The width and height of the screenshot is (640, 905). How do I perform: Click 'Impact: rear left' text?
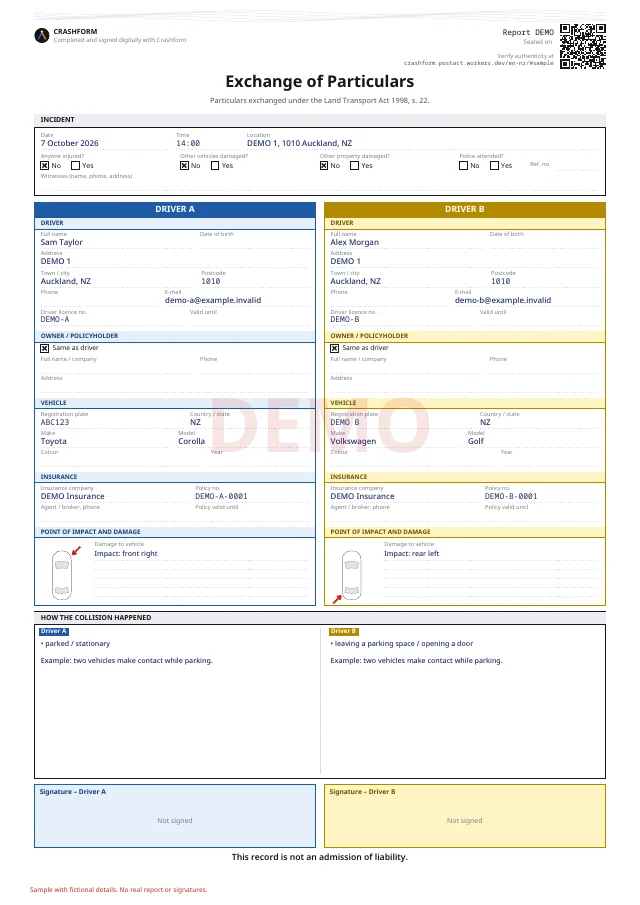pos(411,554)
